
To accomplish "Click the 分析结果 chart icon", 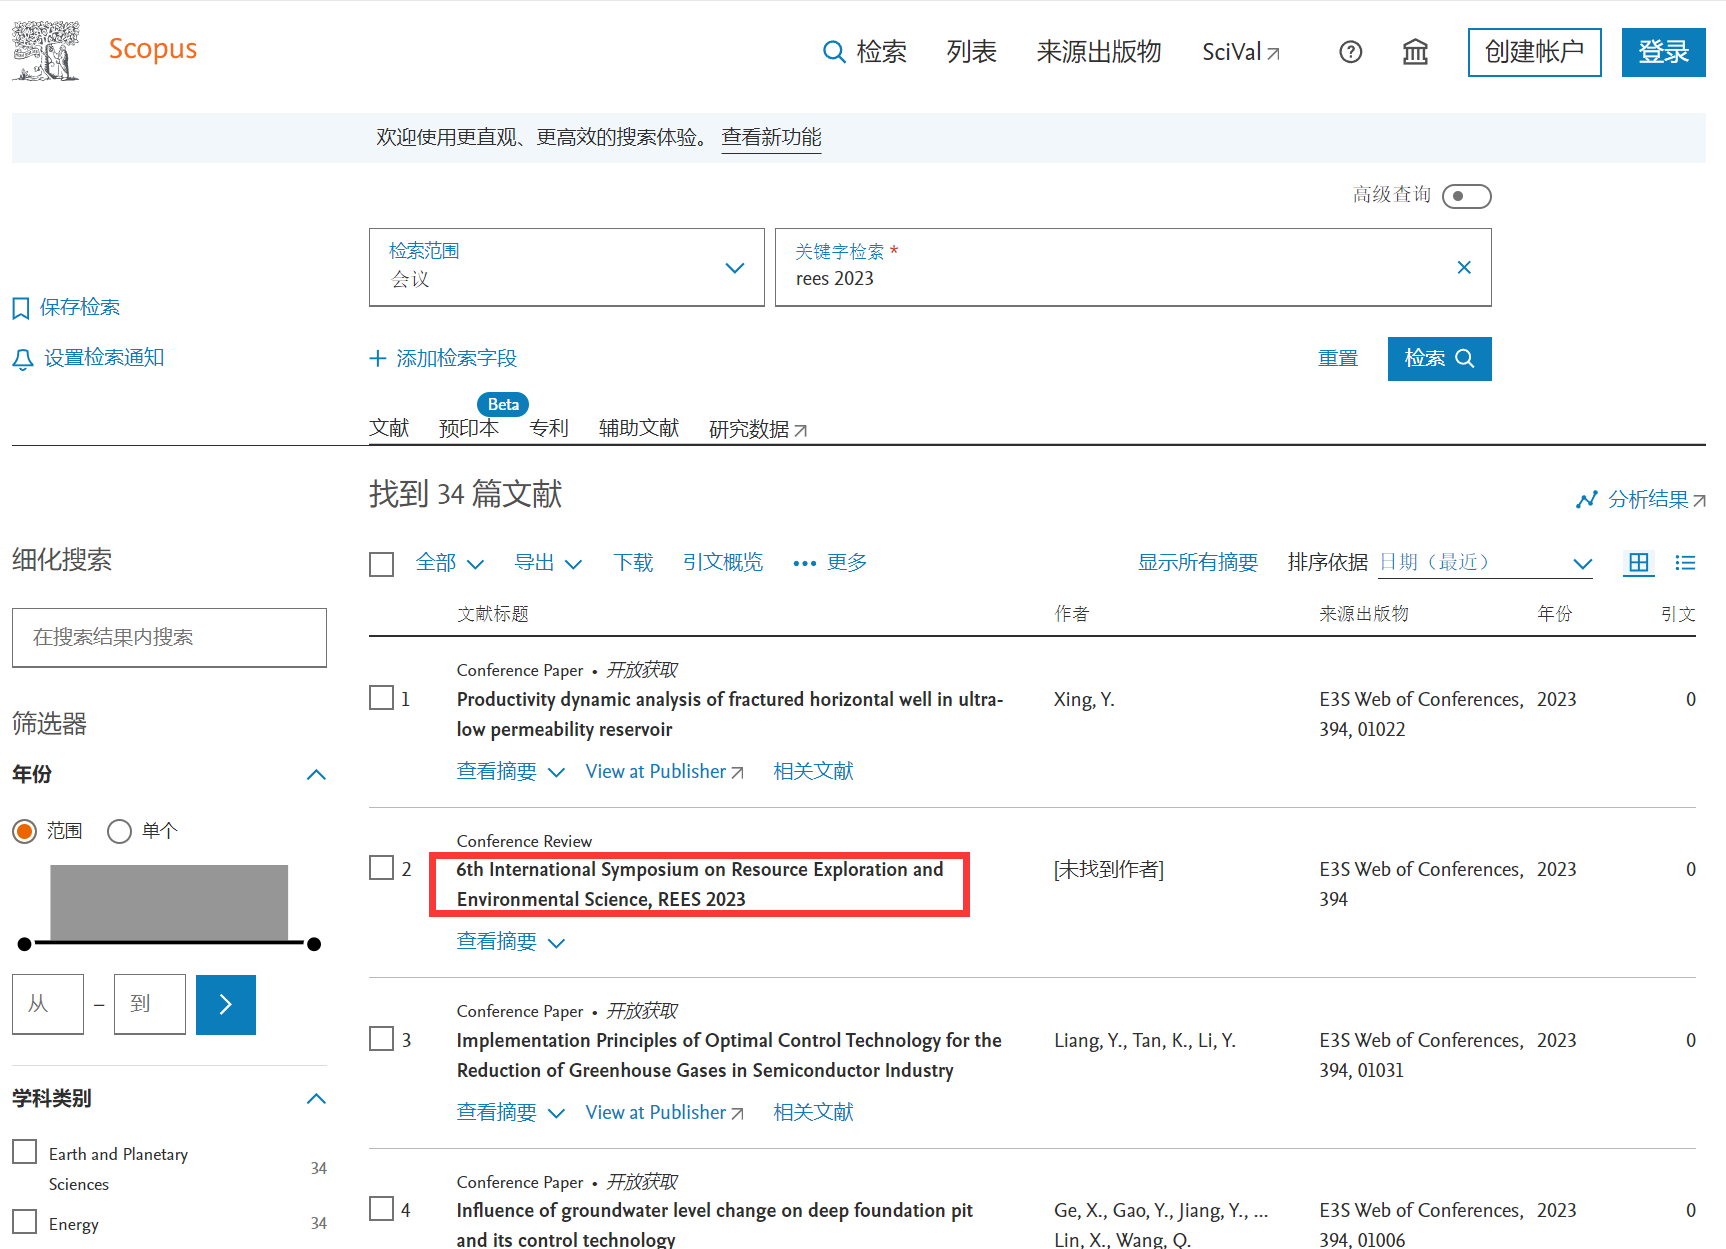I will point(1586,499).
